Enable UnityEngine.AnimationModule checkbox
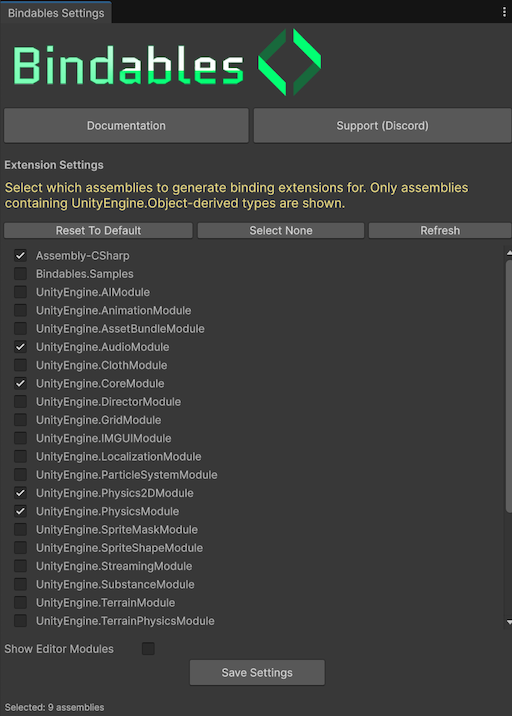 (x=20, y=310)
